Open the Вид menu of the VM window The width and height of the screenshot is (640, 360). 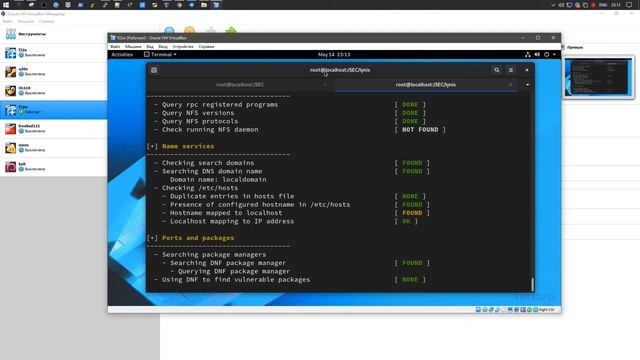point(150,47)
